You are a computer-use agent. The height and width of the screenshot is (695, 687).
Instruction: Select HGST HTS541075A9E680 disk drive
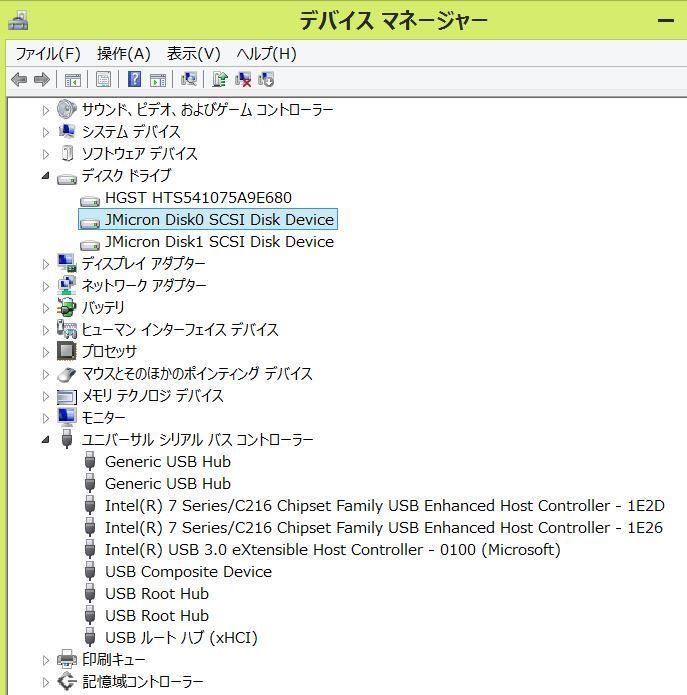(198, 198)
